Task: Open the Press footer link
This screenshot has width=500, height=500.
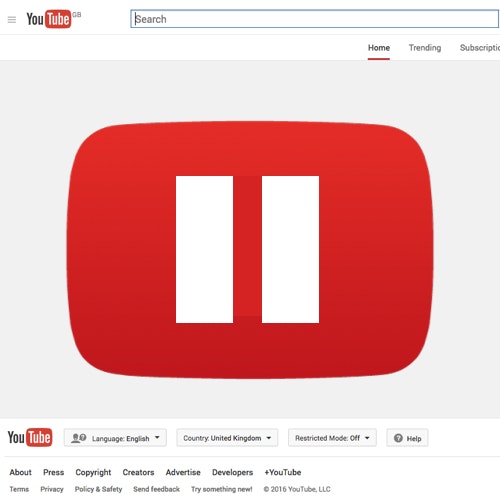Action: tap(54, 472)
